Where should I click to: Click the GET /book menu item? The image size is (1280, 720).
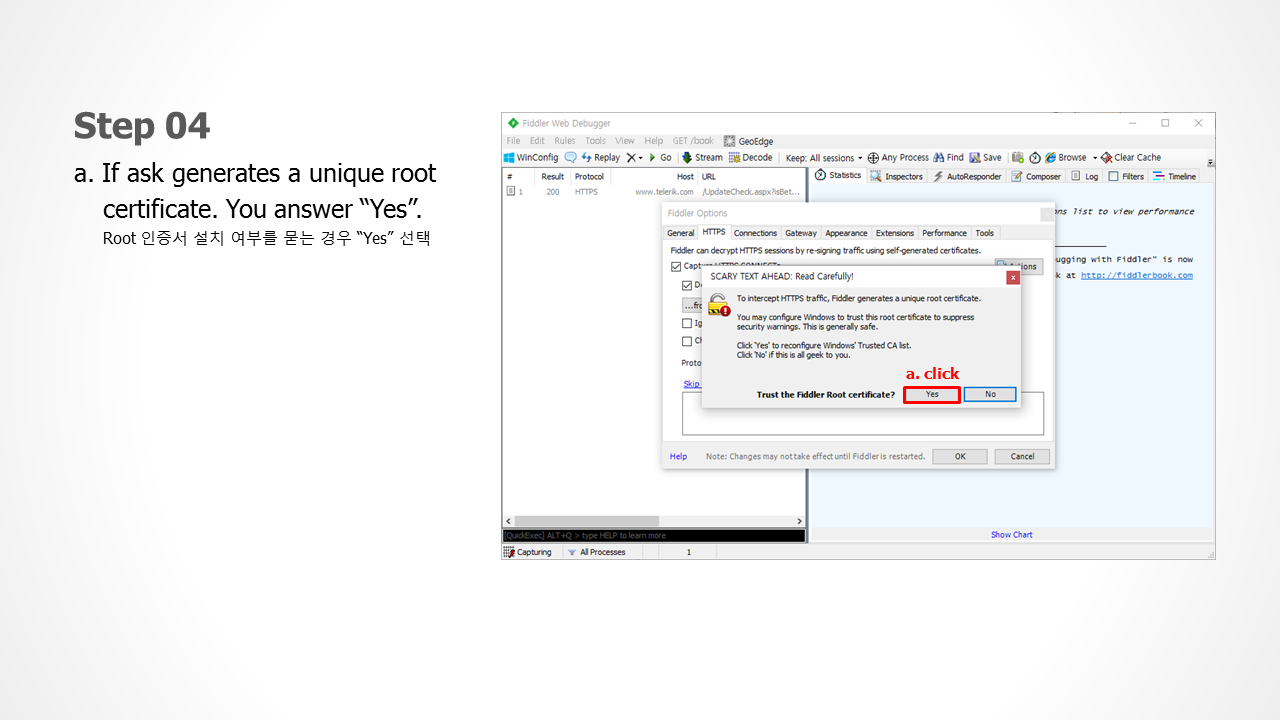[x=693, y=141]
